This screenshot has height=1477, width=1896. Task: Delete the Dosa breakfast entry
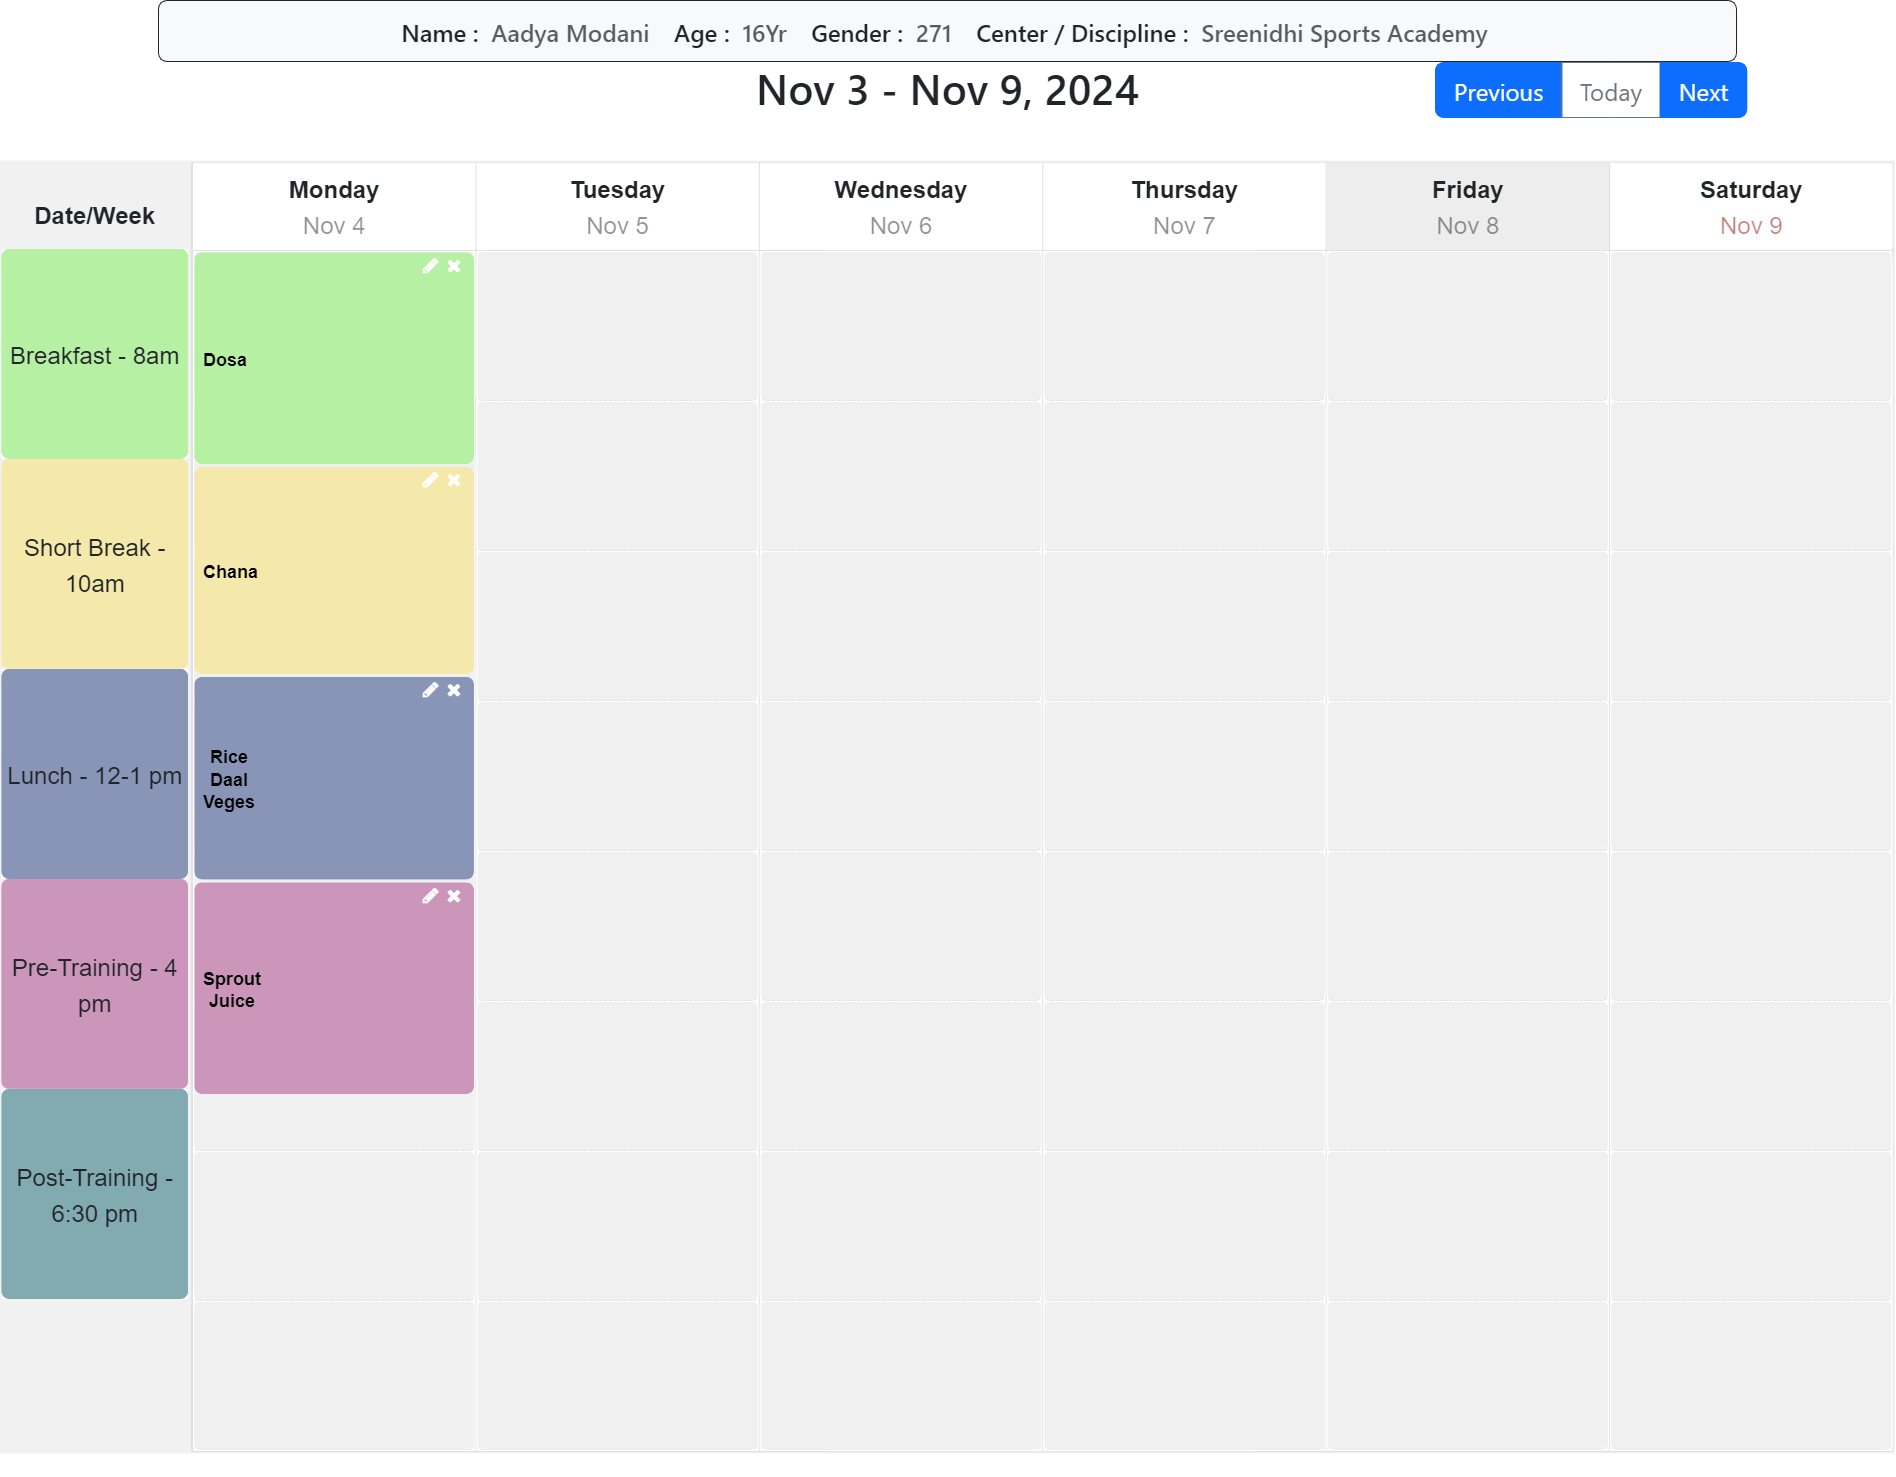[x=454, y=266]
